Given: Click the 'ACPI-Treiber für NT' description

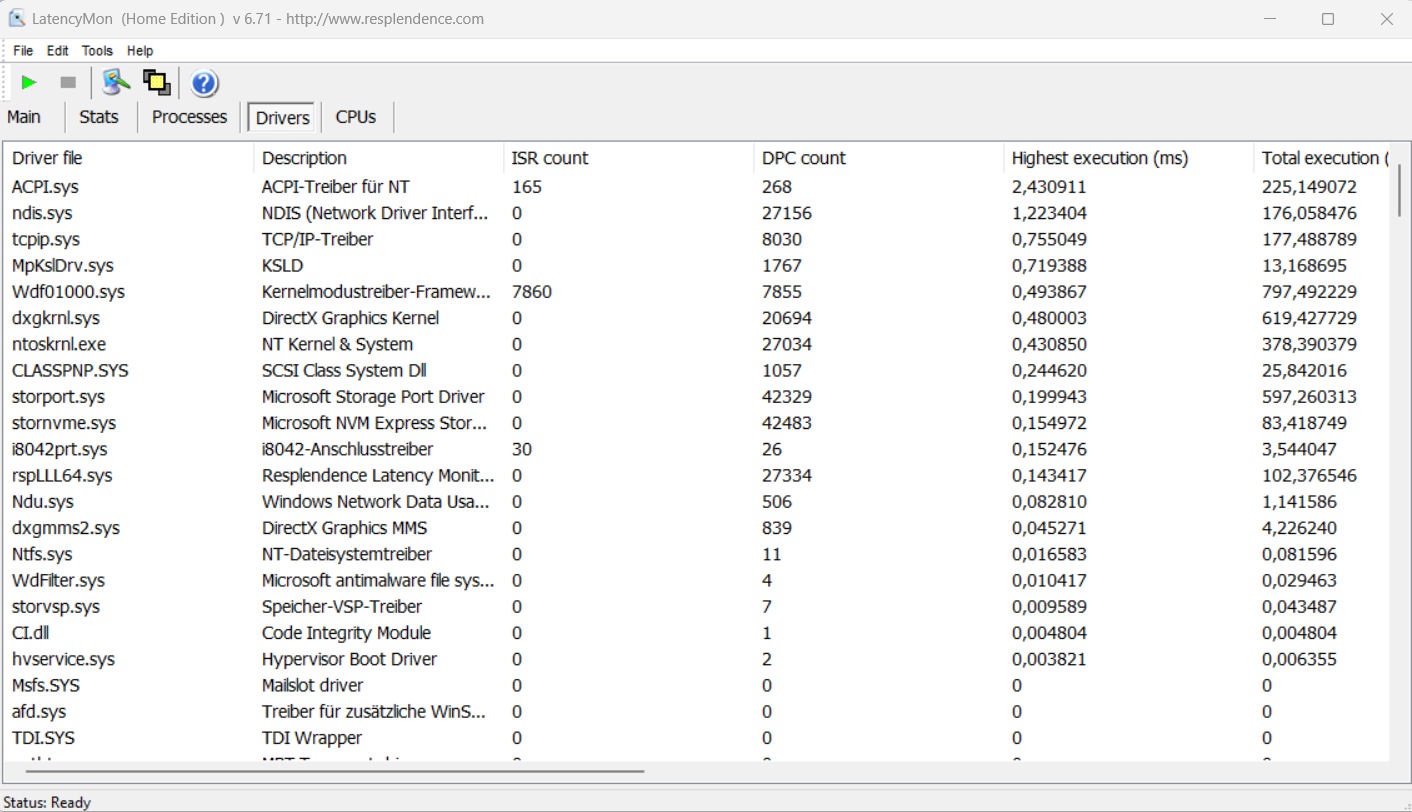Looking at the screenshot, I should point(335,187).
